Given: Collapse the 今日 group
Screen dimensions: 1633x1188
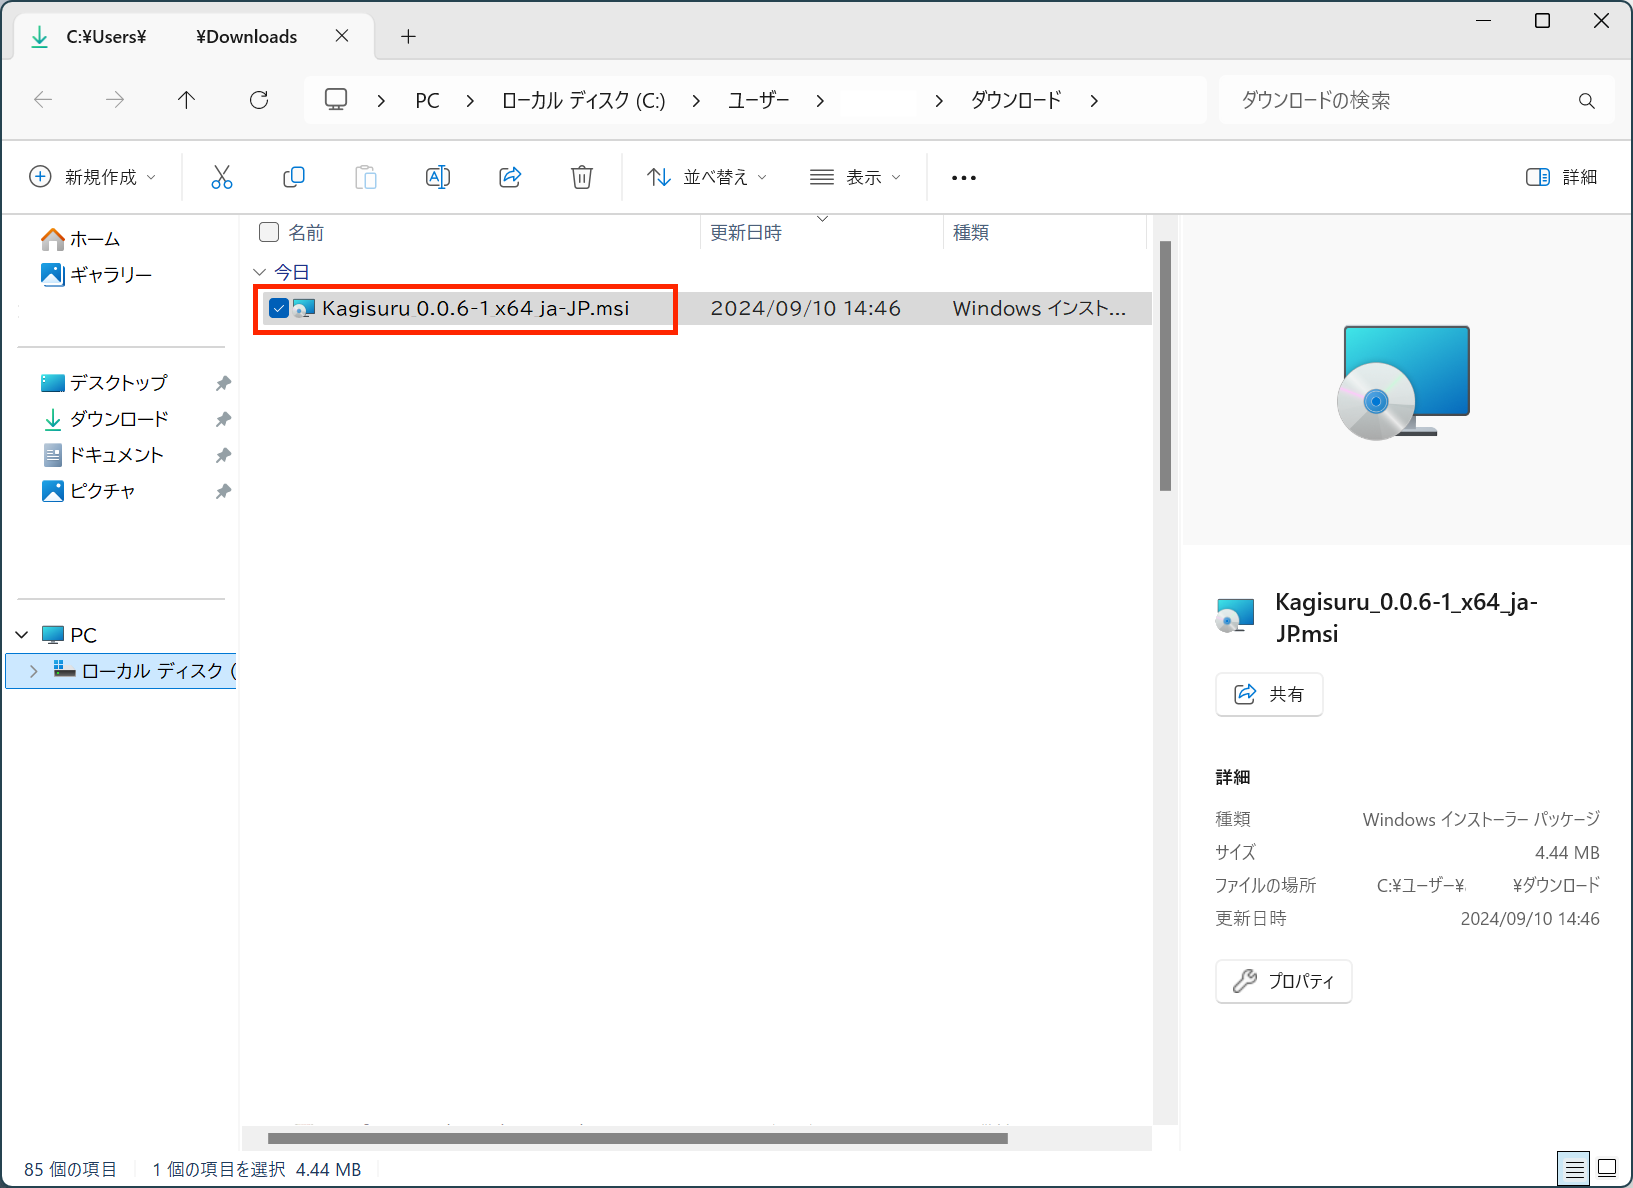Looking at the screenshot, I should (x=260, y=272).
